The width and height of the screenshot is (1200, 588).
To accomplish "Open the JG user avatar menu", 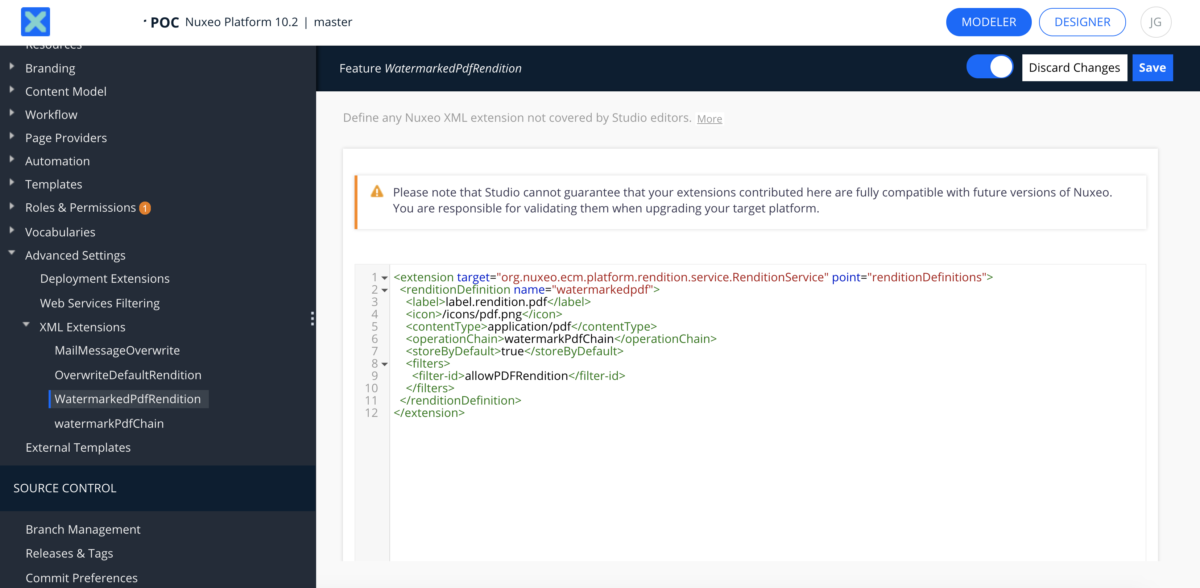I will (x=1156, y=21).
